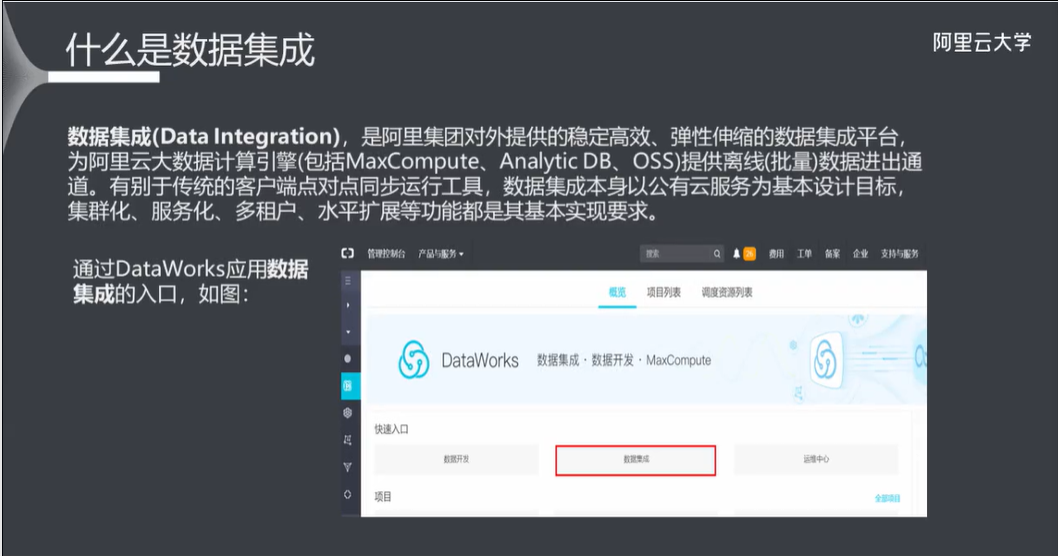The height and width of the screenshot is (556, 1058).
Task: Open the 费用 menu
Action: (x=777, y=254)
